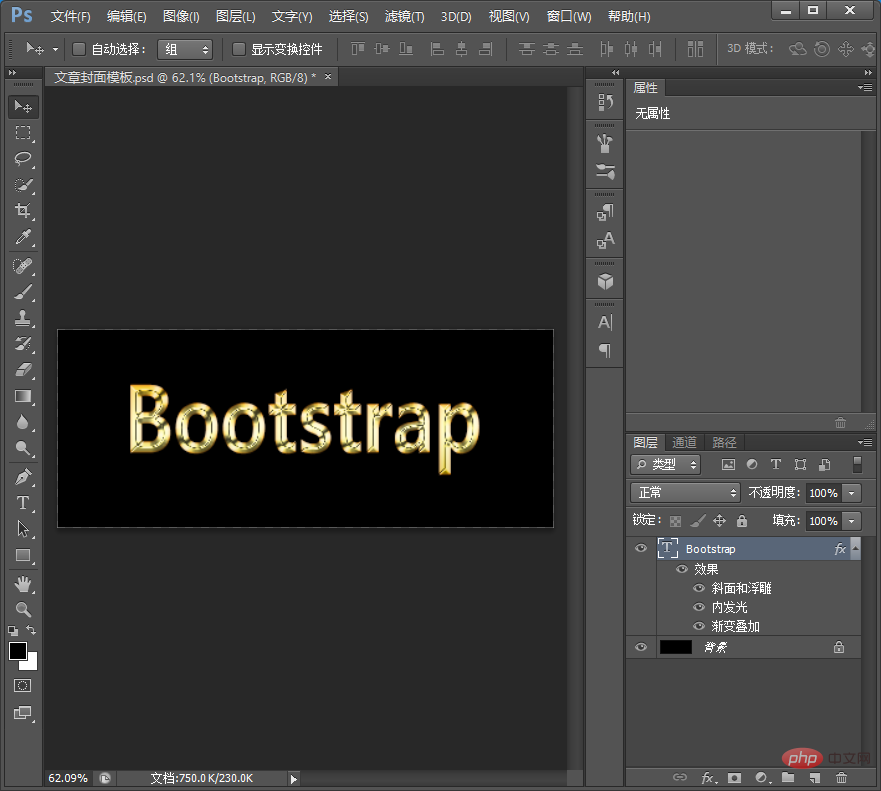The height and width of the screenshot is (791, 881).
Task: Select the Pen tool
Action: 23,477
